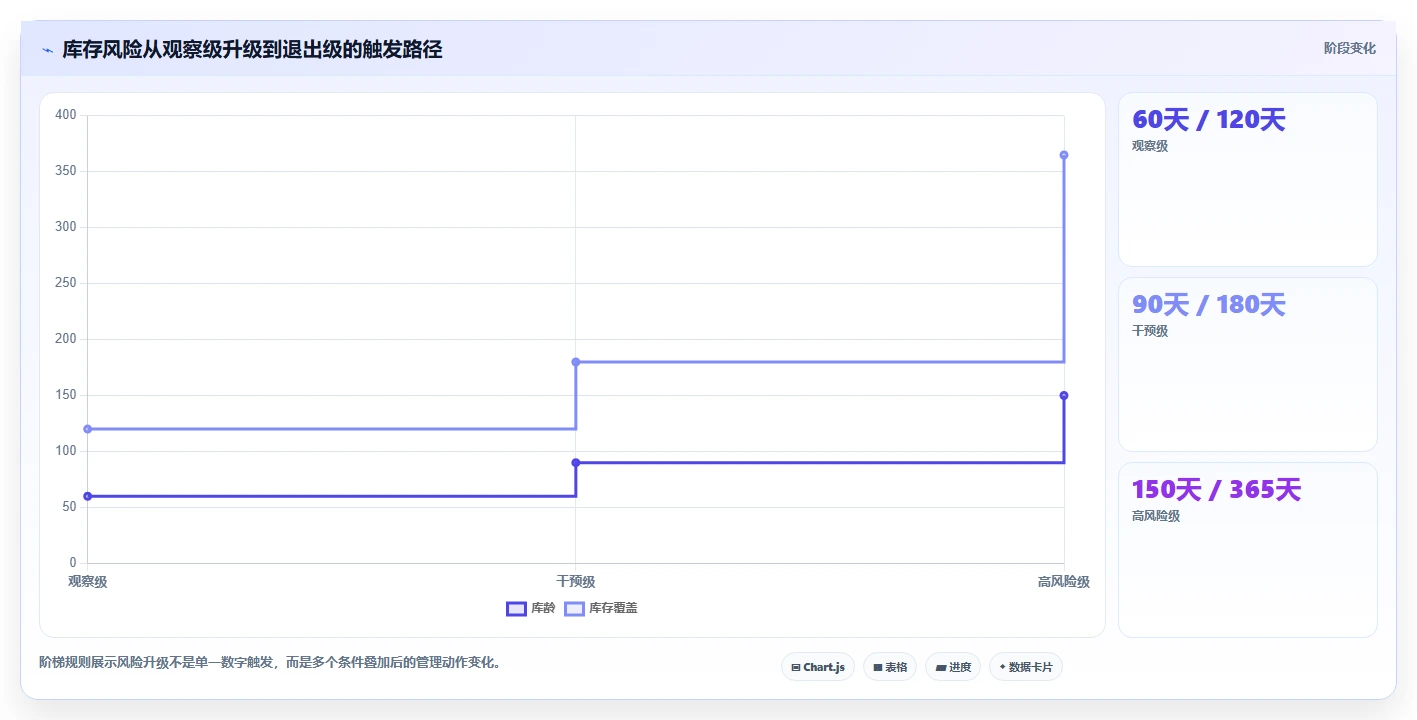Click the chart title 库存风险从观察级升级到退出级的触发路径
1417x720 pixels.
click(252, 49)
